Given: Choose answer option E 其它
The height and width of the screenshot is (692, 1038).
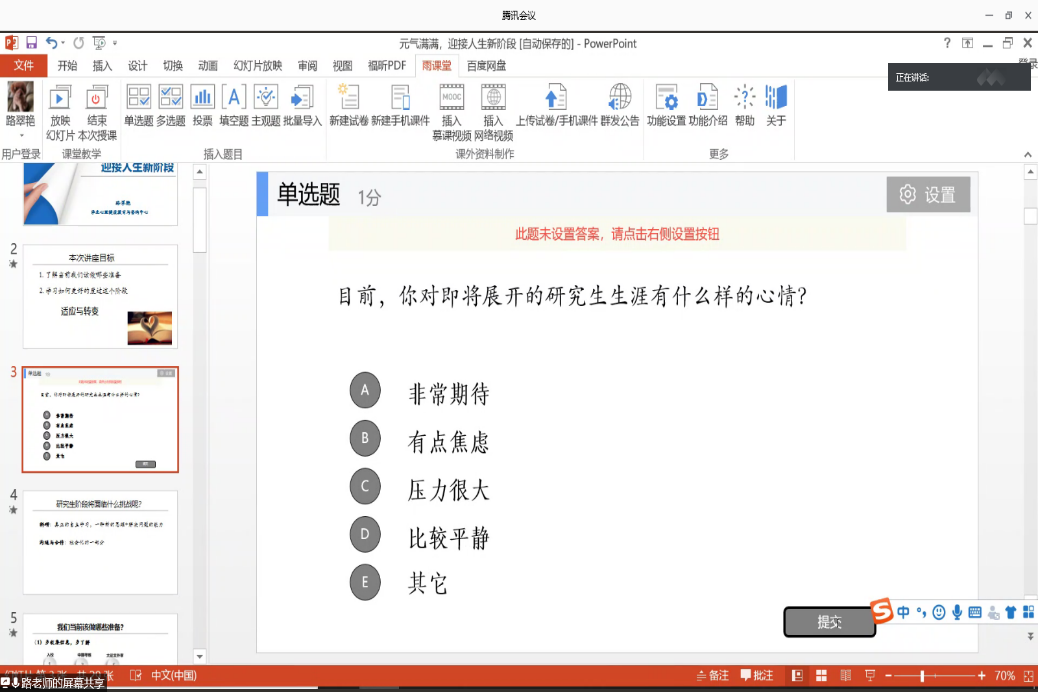Looking at the screenshot, I should point(366,582).
